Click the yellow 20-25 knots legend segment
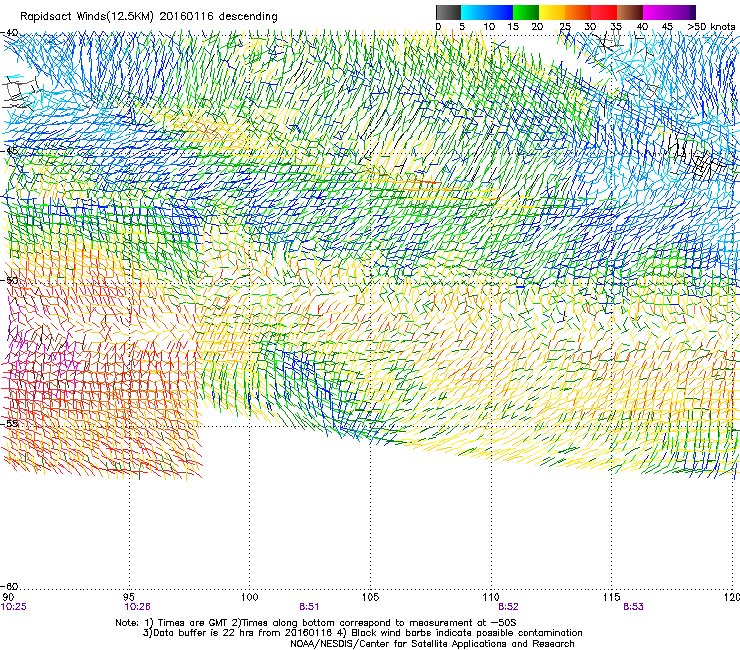Screen dimensions: 740x650 pyautogui.click(x=552, y=12)
